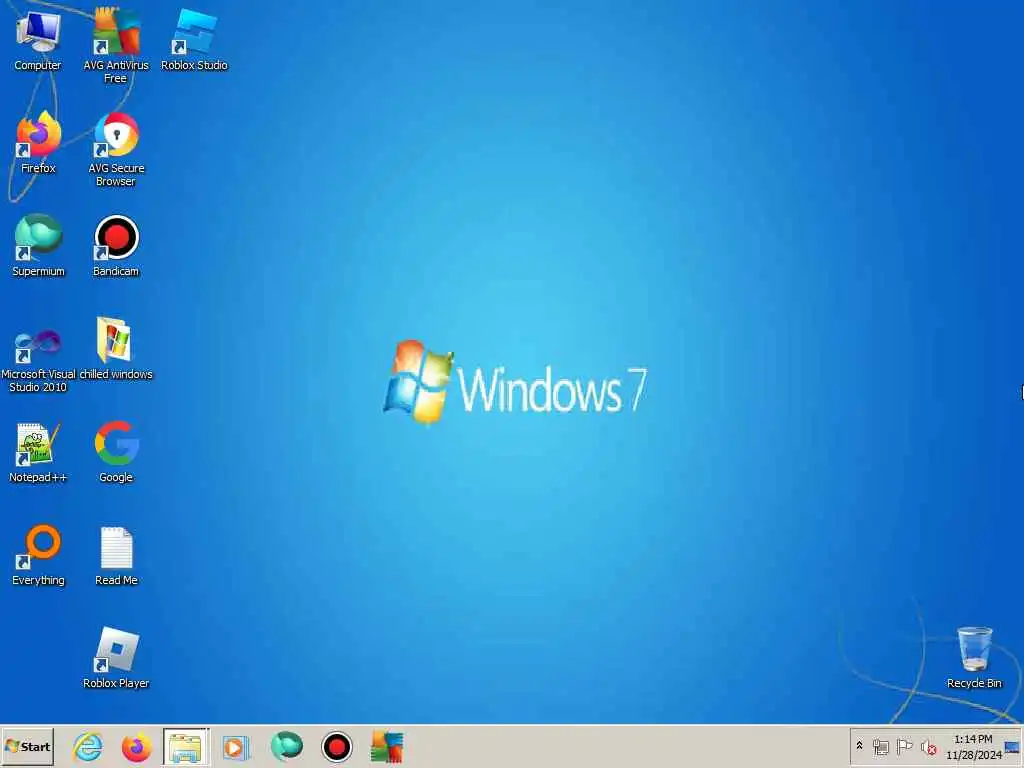This screenshot has height=768, width=1024.
Task: Select the Computer desktop icon
Action: [x=38, y=40]
